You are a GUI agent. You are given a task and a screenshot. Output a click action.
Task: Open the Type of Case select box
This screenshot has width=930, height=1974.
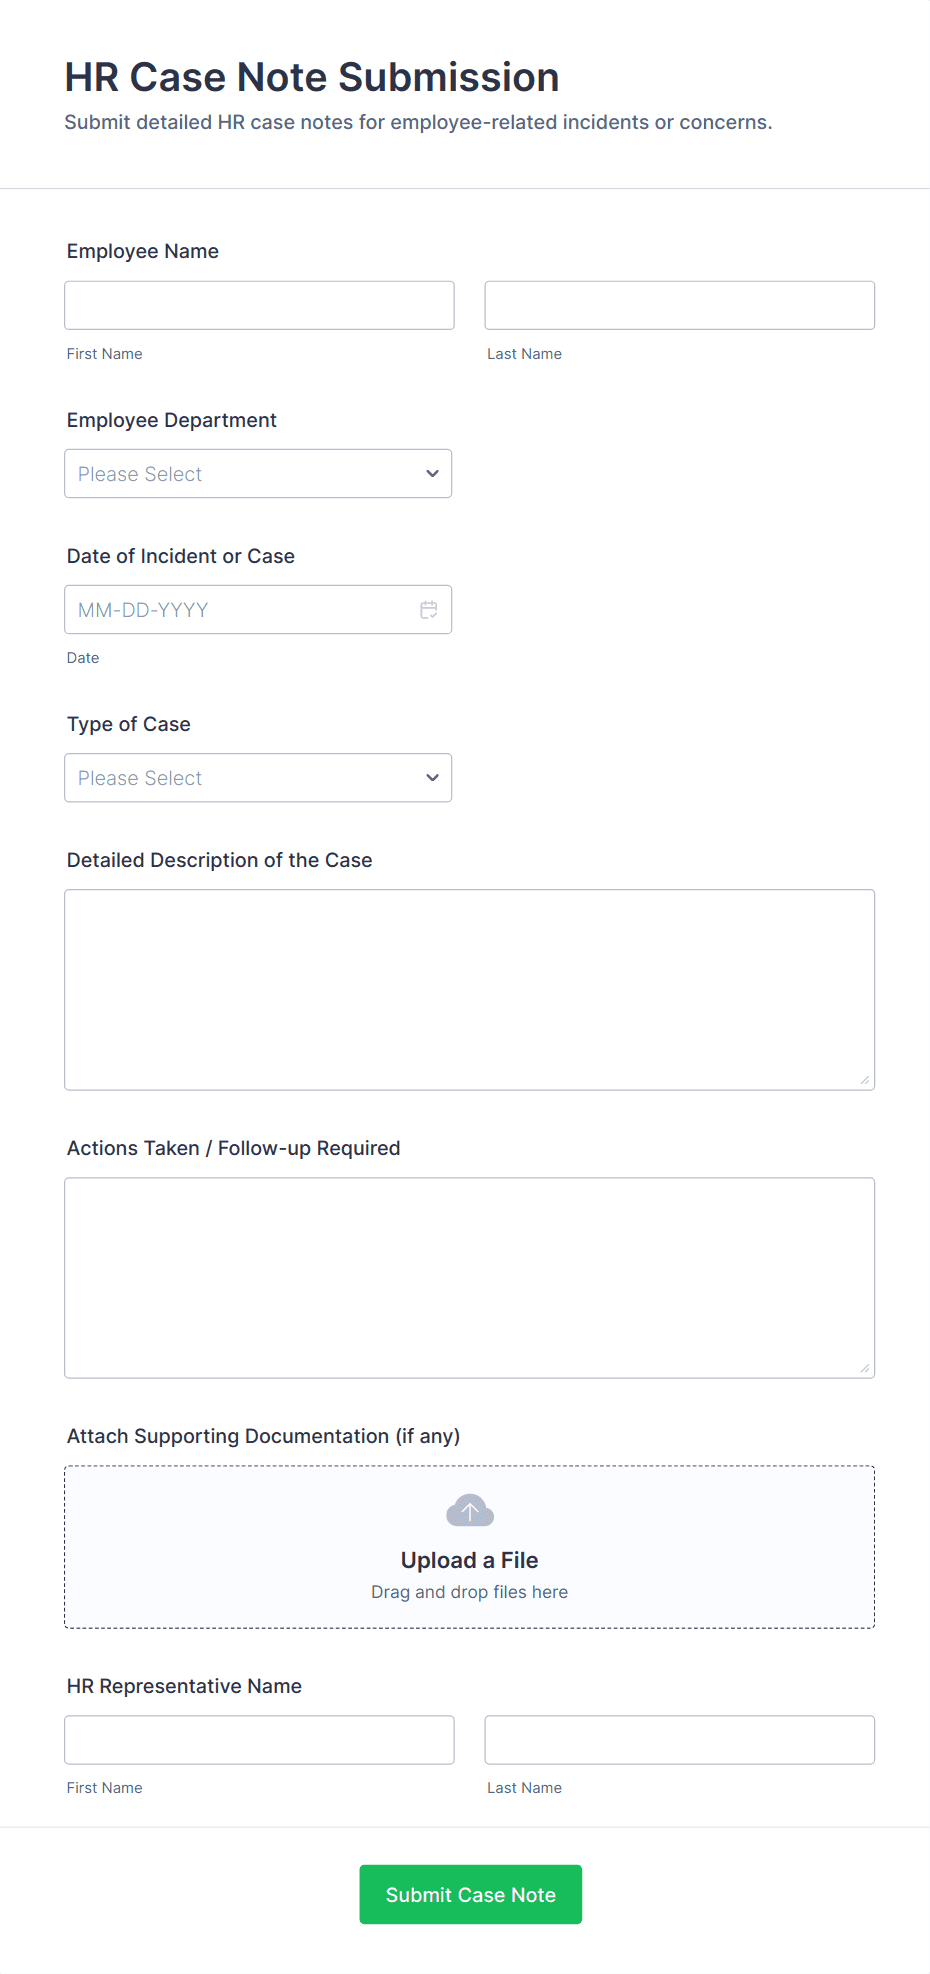pos(240,778)
